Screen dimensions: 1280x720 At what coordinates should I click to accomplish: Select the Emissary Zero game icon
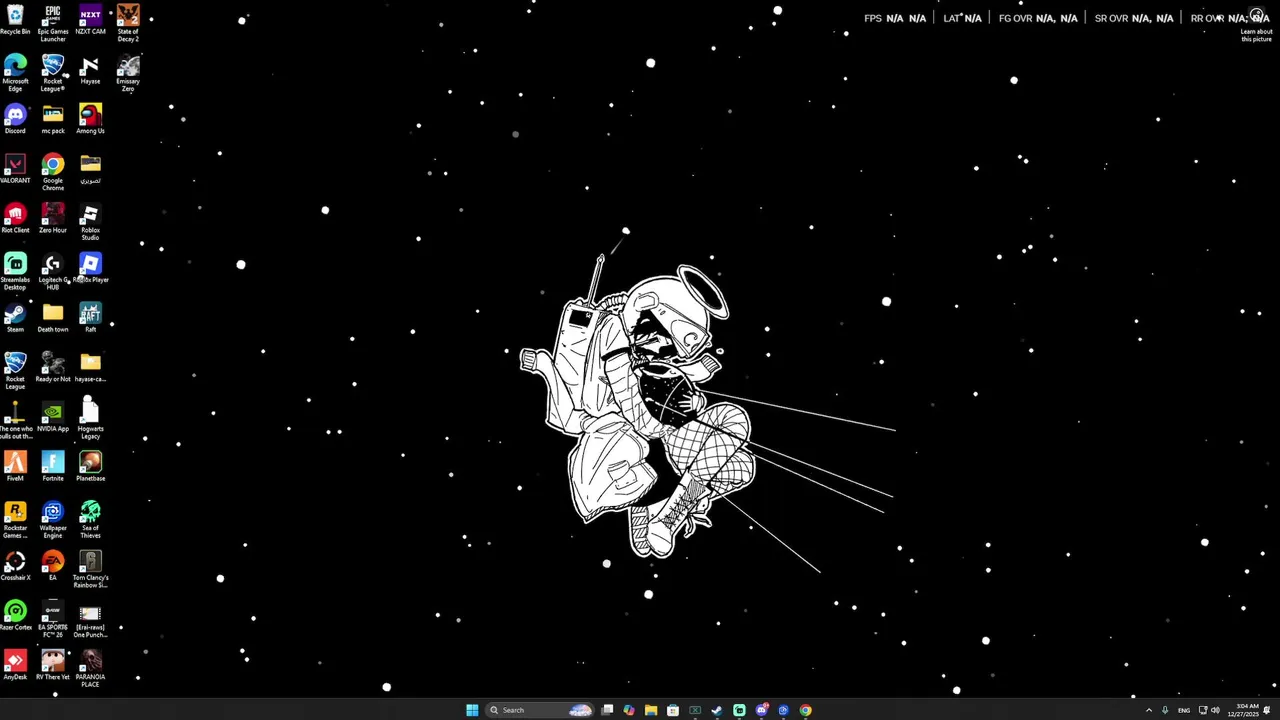pos(128,73)
